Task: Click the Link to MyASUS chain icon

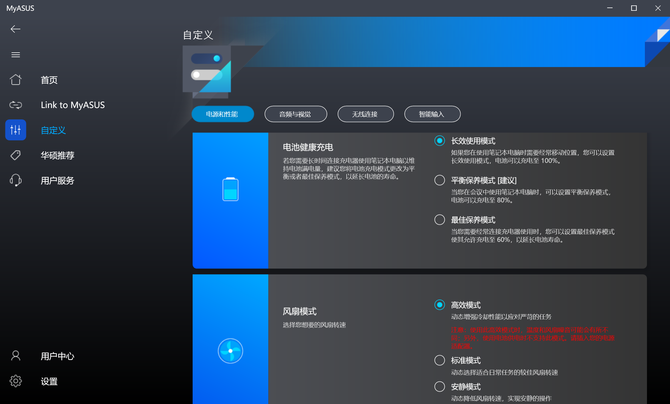Action: click(15, 105)
